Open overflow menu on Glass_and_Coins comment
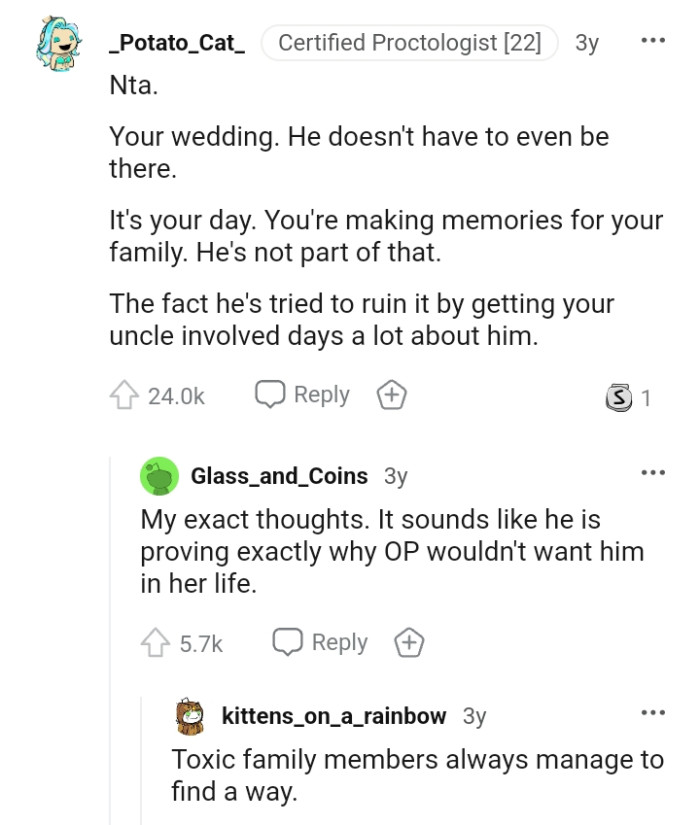The width and height of the screenshot is (700, 825). 653,472
